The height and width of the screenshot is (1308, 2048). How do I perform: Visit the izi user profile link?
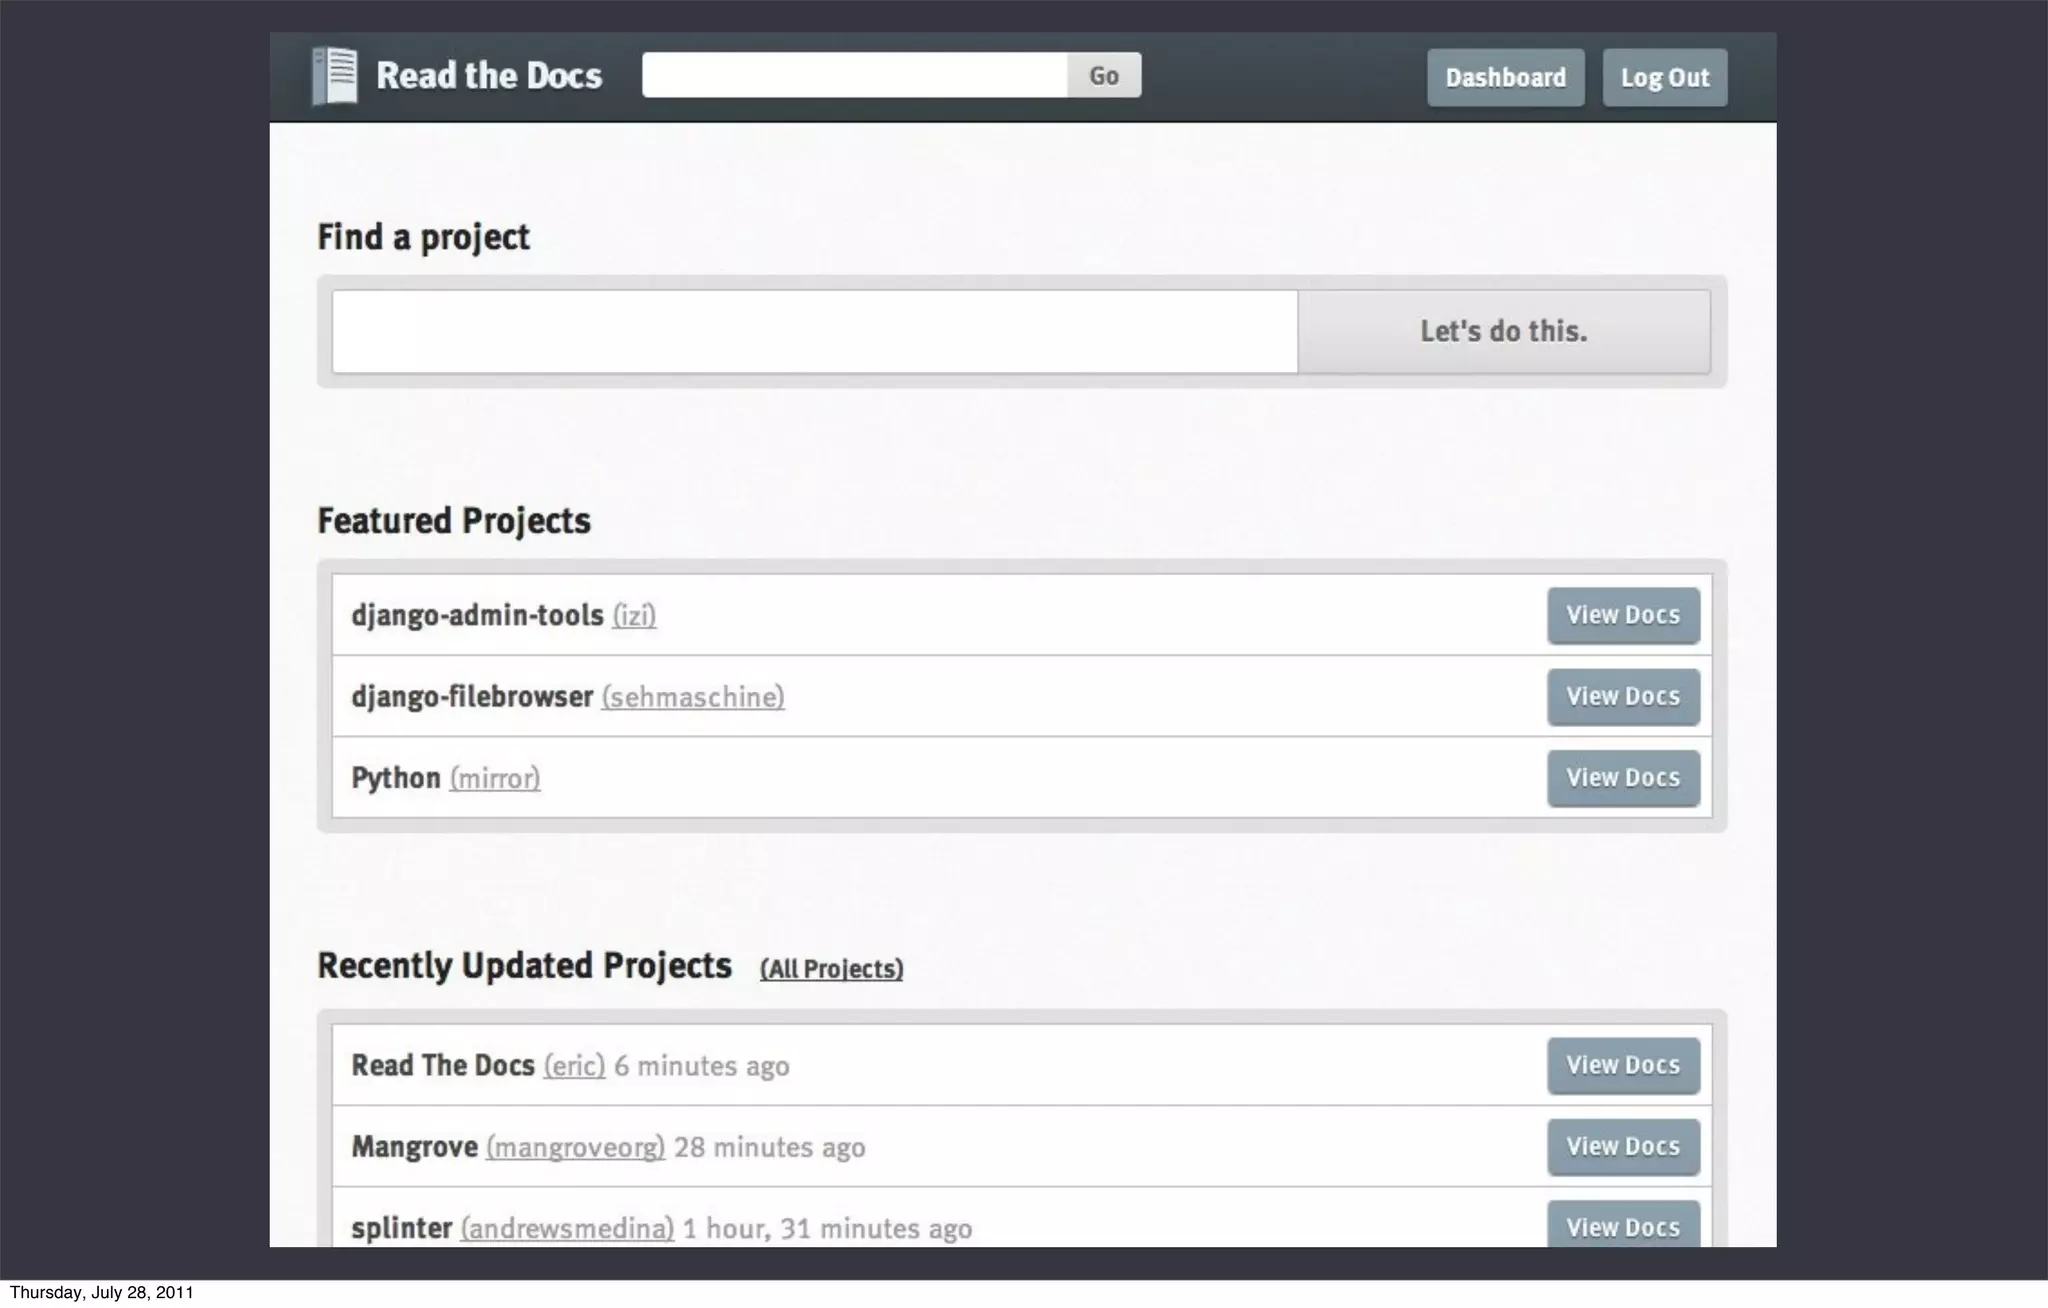click(x=634, y=616)
